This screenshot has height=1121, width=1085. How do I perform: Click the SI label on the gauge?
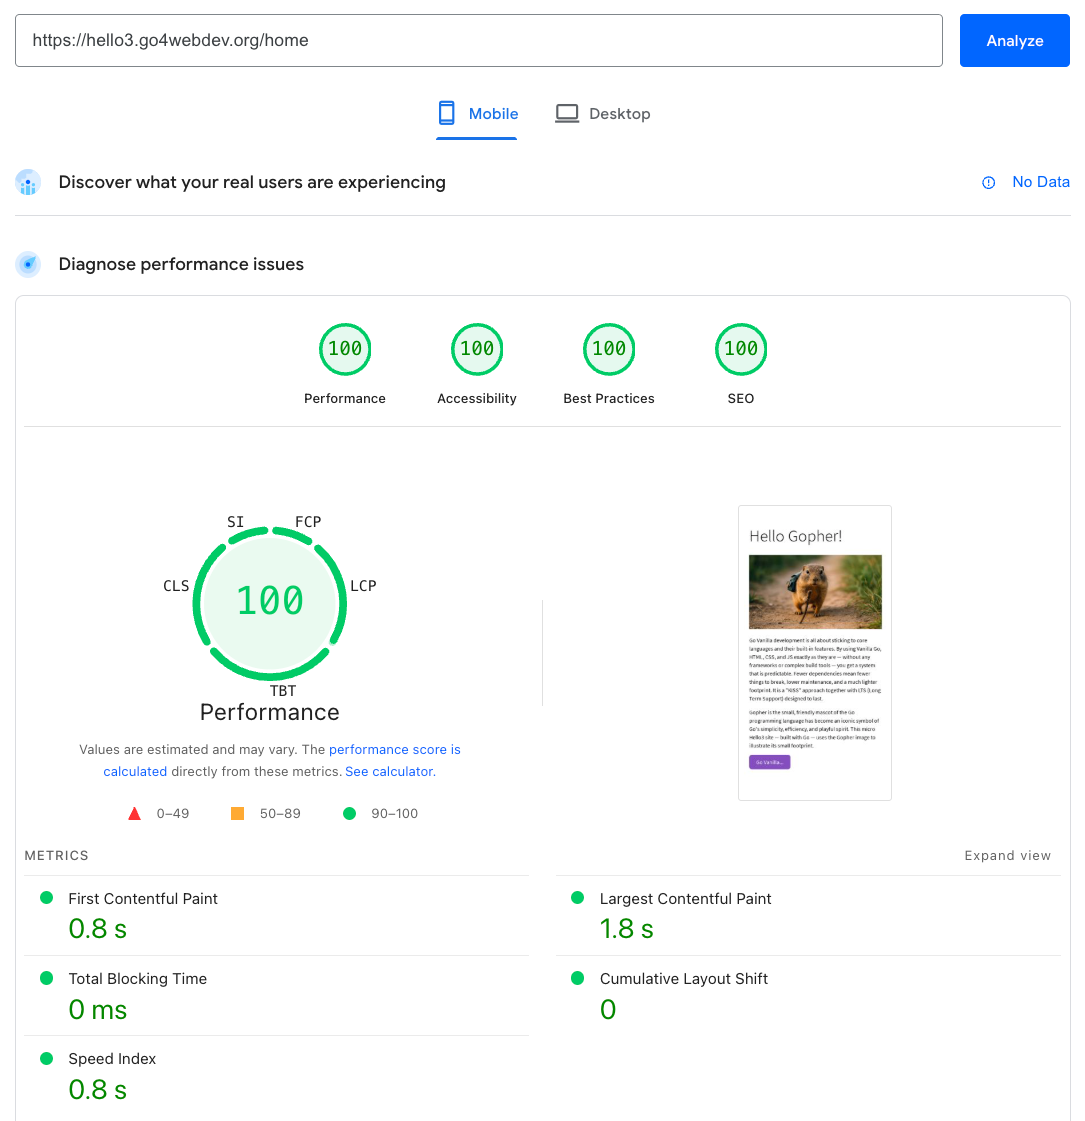click(x=236, y=522)
